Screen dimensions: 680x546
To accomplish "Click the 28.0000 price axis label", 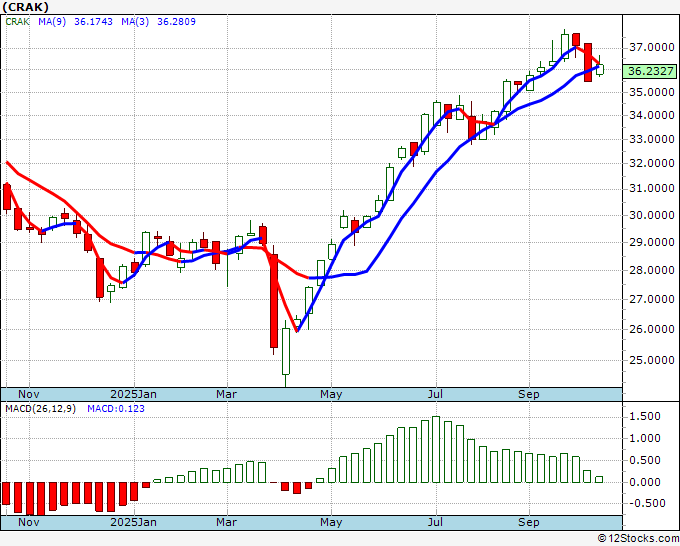I will click(651, 270).
